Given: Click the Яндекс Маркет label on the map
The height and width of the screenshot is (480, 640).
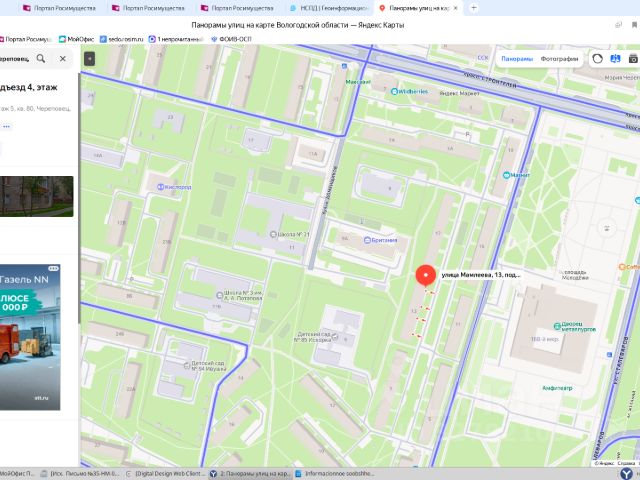Looking at the screenshot, I should [460, 93].
